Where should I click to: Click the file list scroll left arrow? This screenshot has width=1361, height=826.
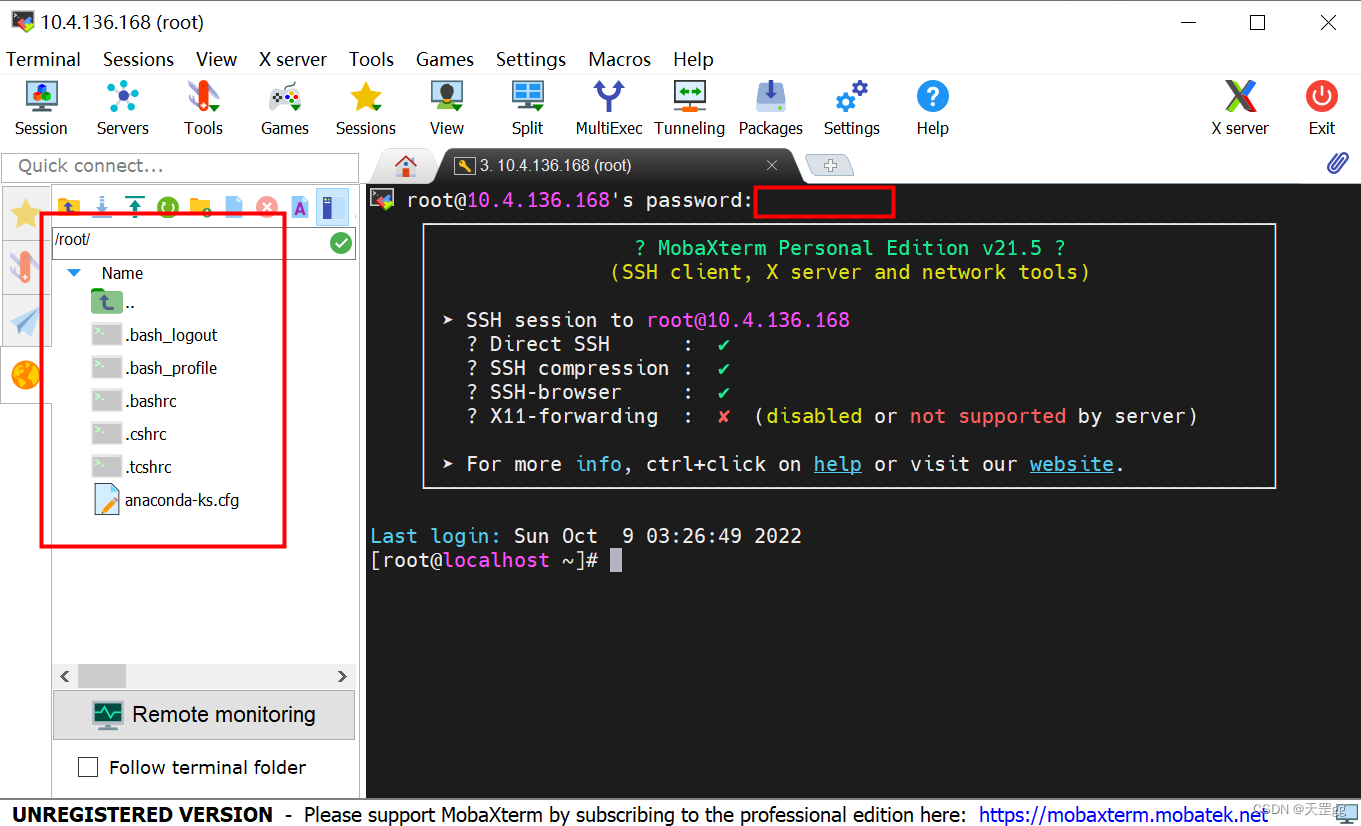click(65, 676)
